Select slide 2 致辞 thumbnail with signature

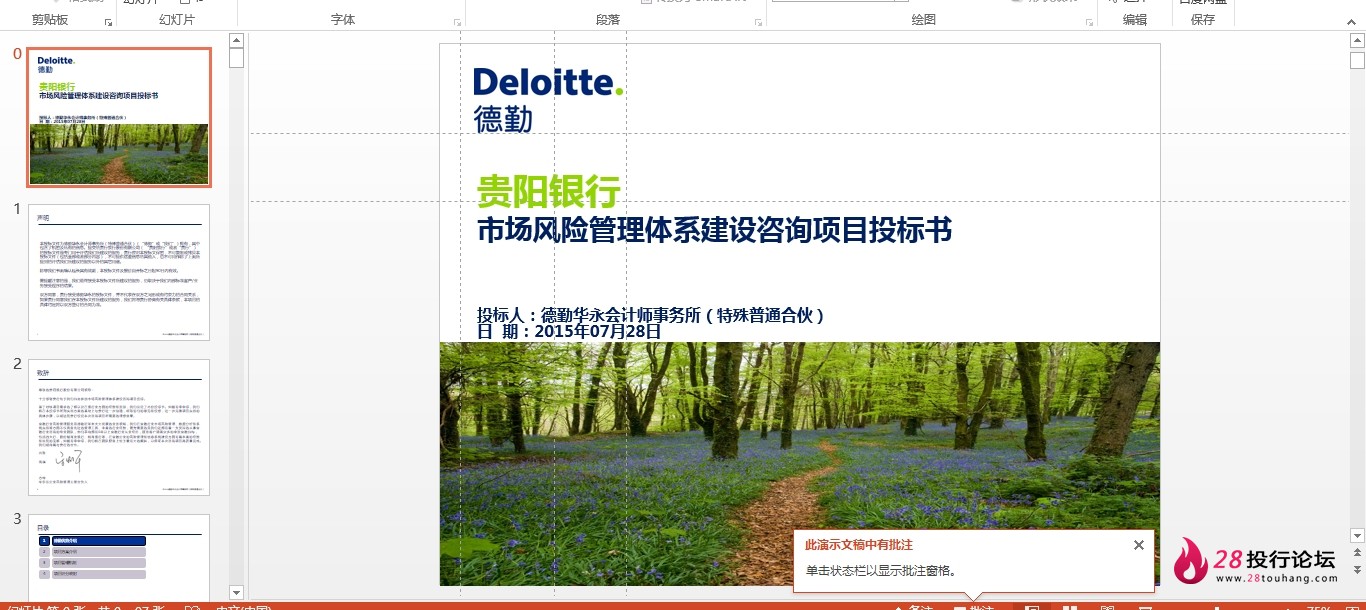[x=119, y=427]
